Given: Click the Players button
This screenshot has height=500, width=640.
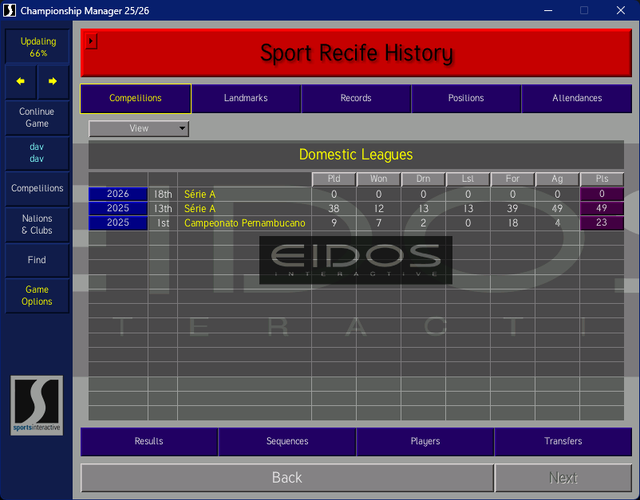Looking at the screenshot, I should [425, 441].
